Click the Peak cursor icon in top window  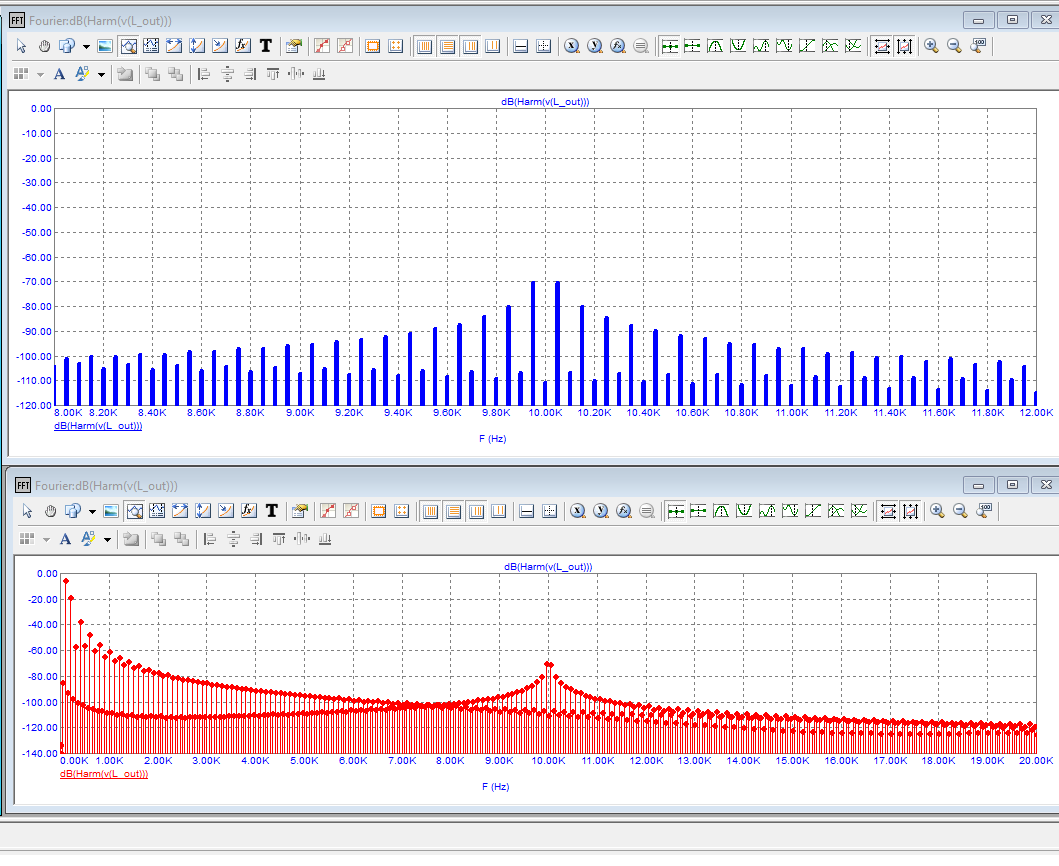pyautogui.click(x=715, y=46)
